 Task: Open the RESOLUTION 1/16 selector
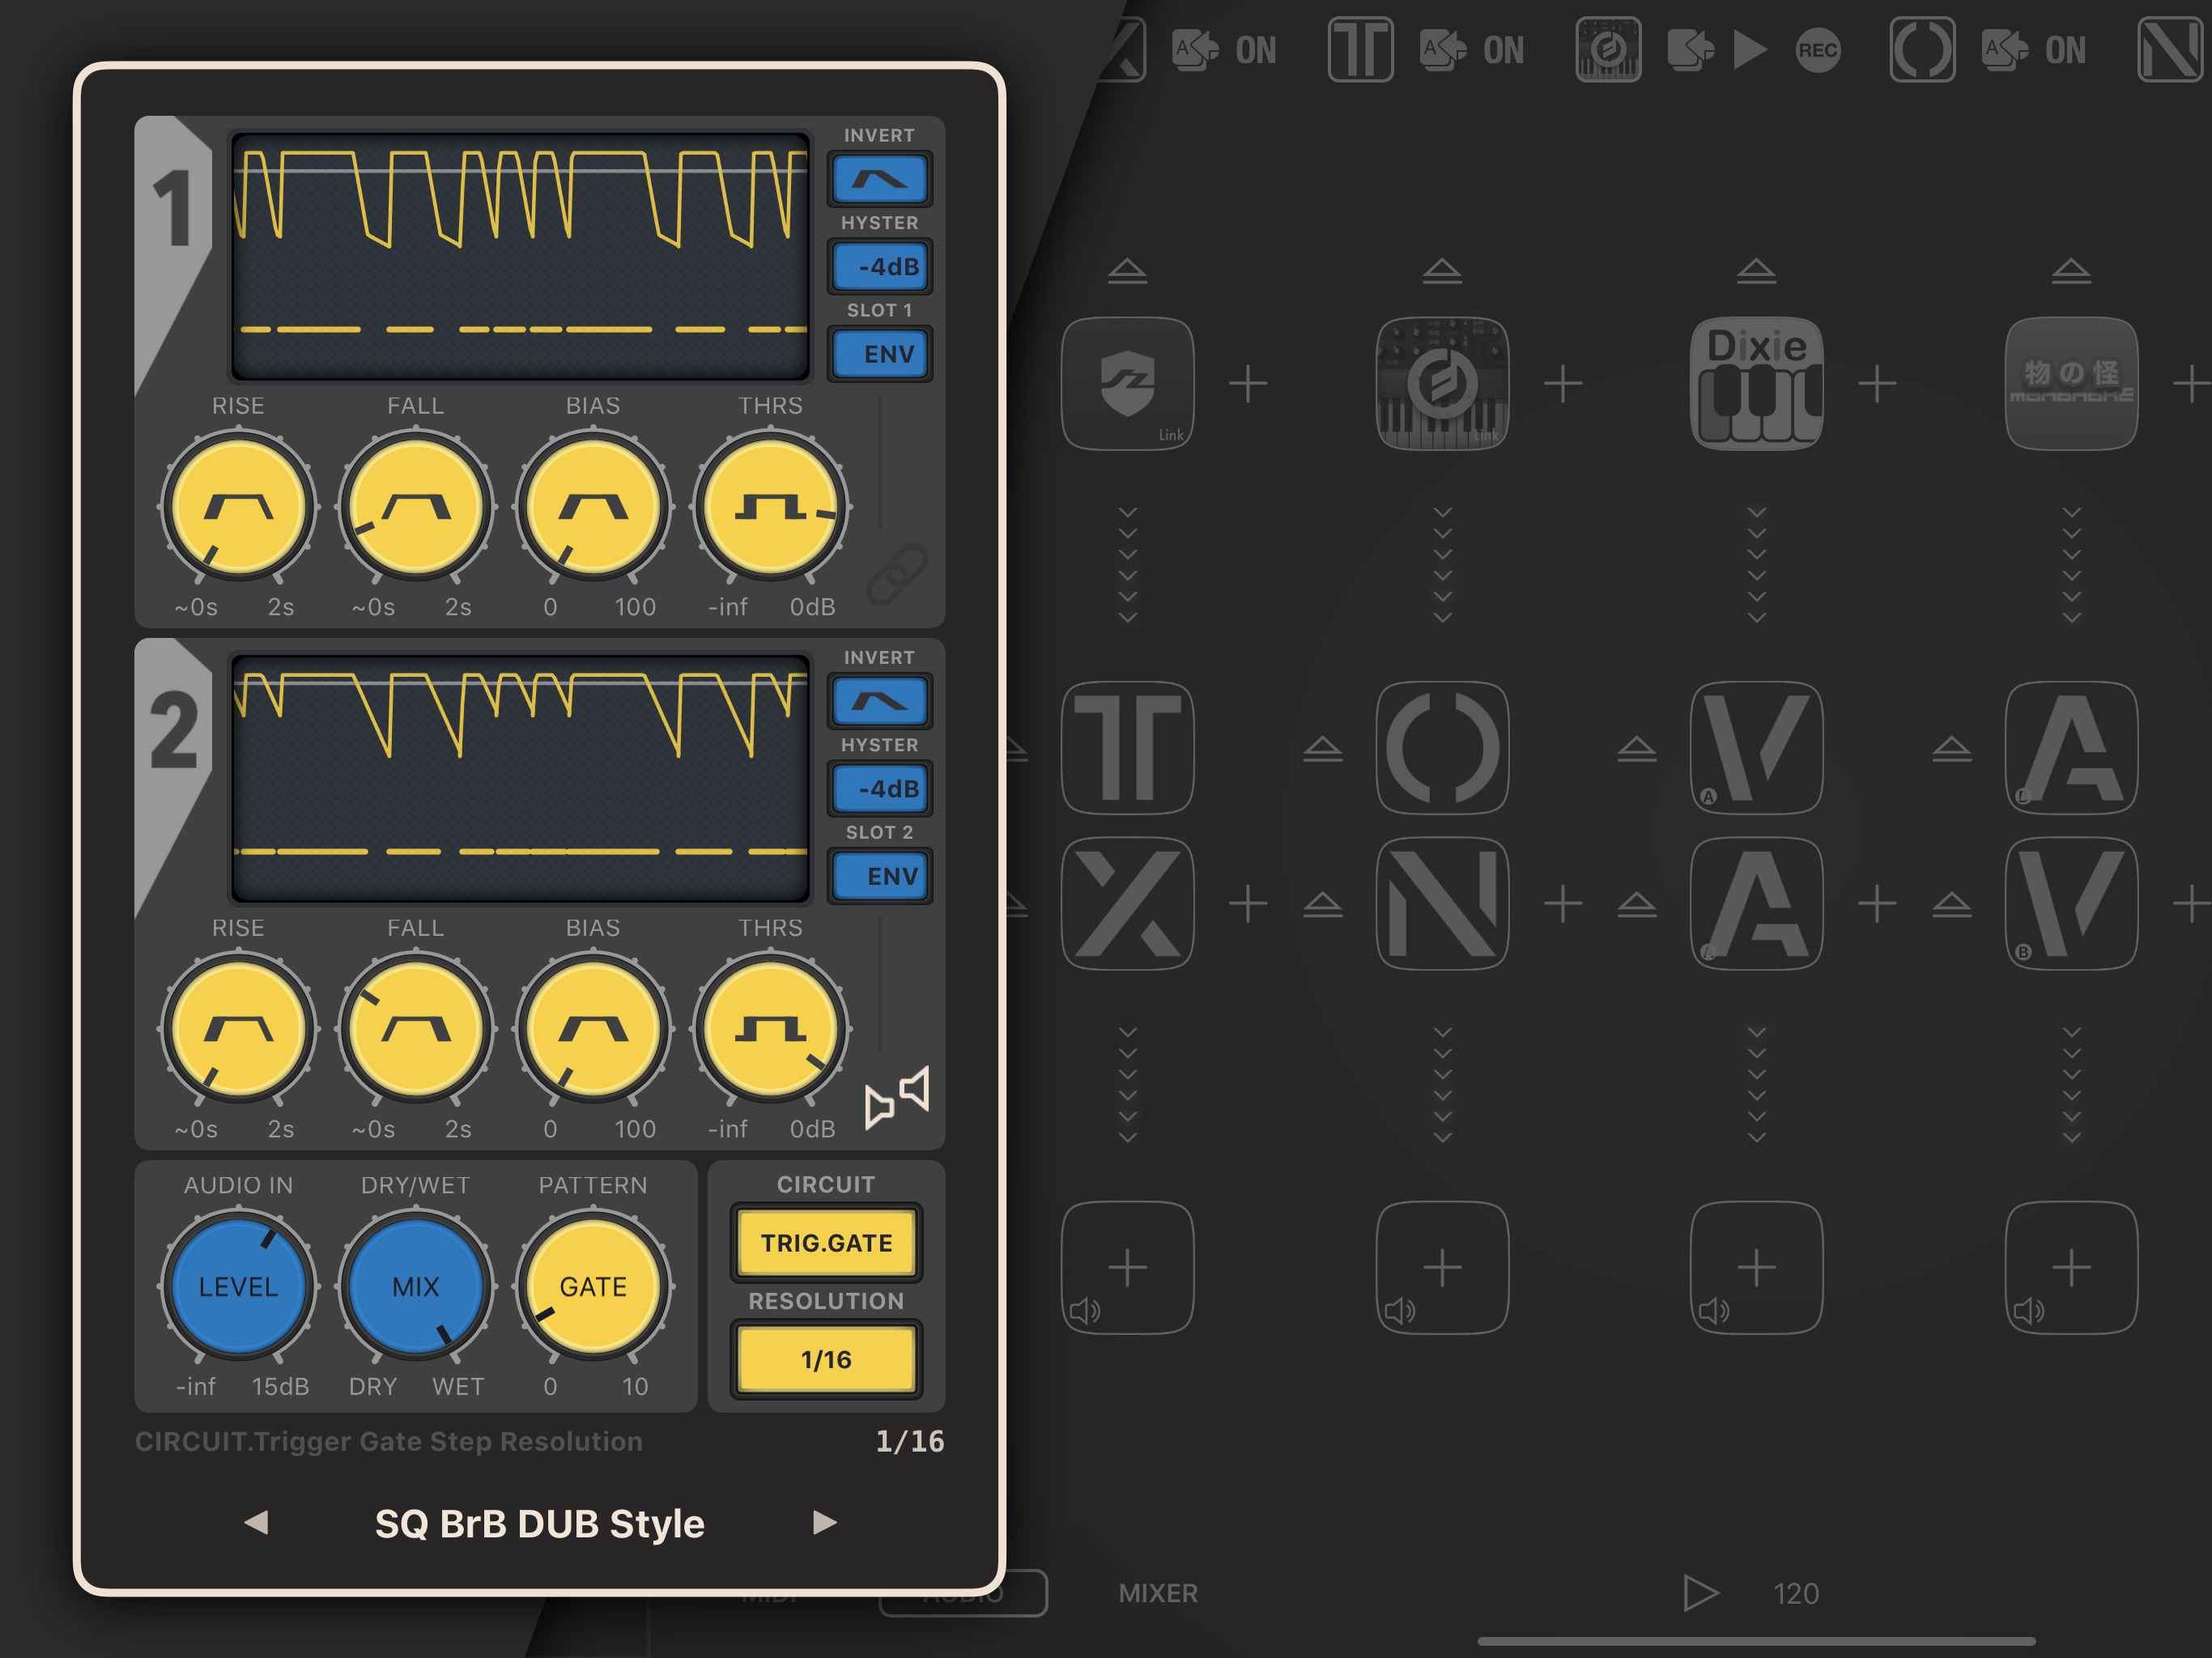click(826, 1359)
